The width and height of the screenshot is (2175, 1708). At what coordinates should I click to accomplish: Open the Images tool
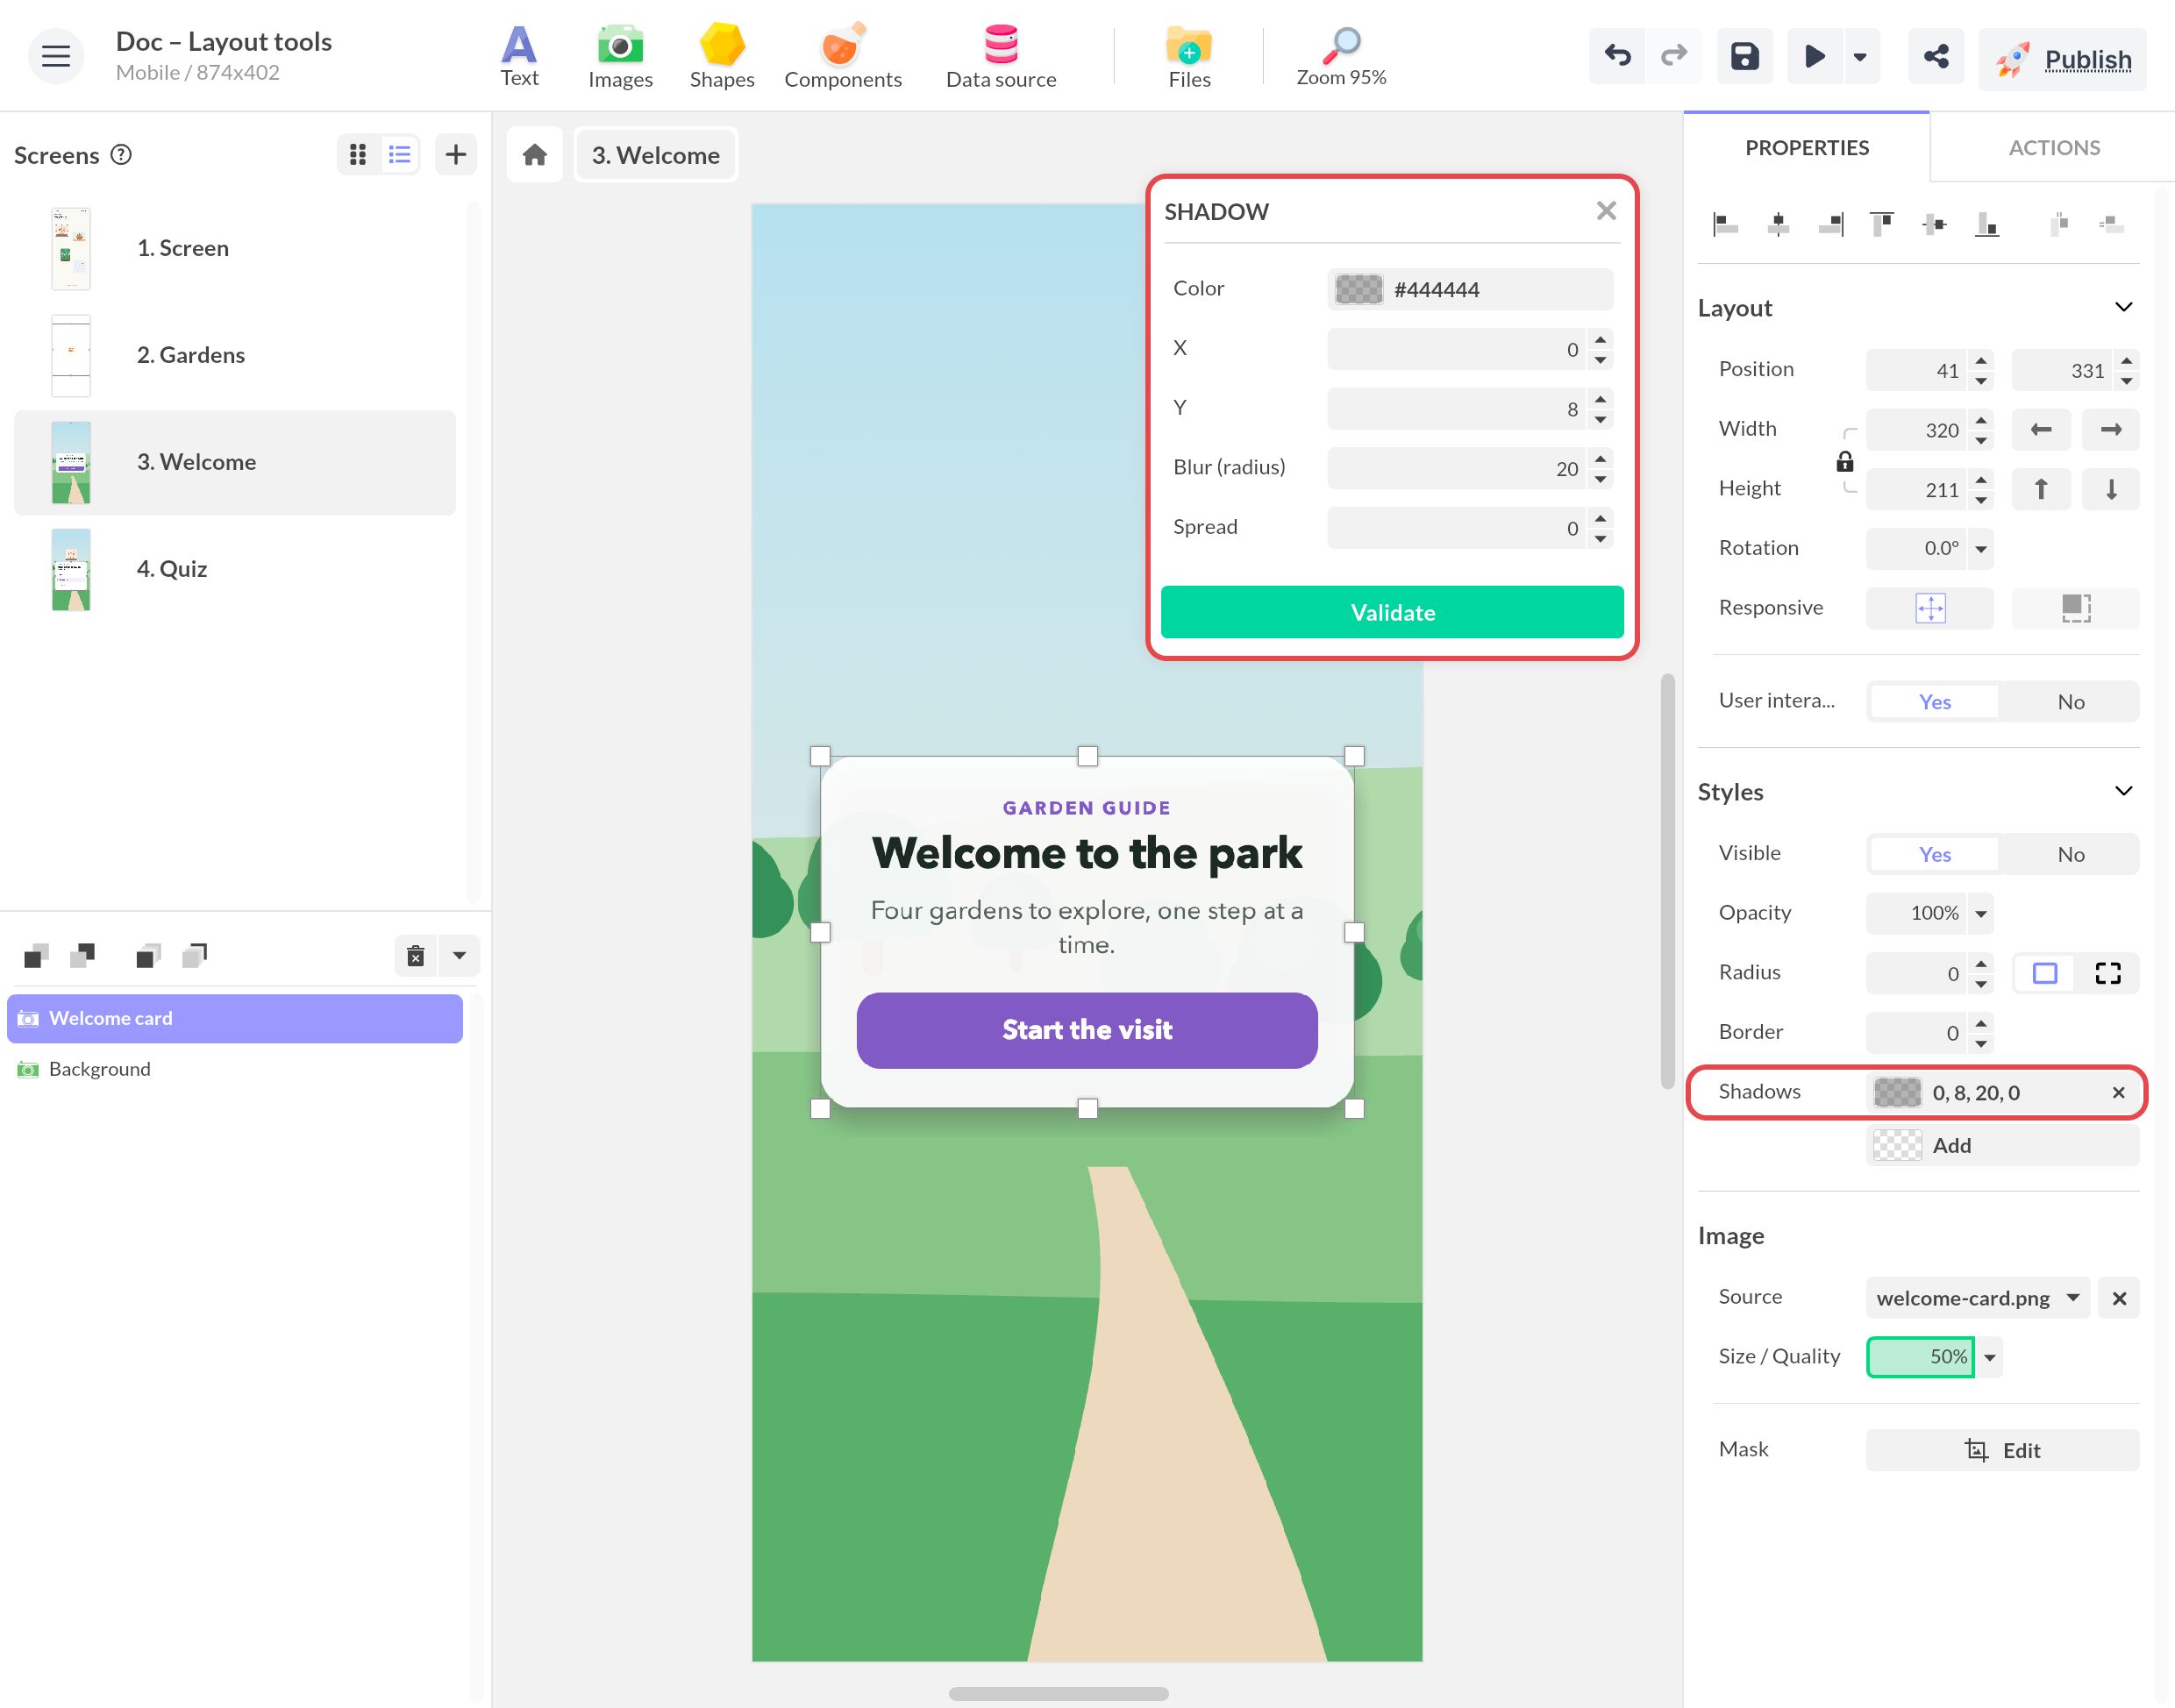620,57
